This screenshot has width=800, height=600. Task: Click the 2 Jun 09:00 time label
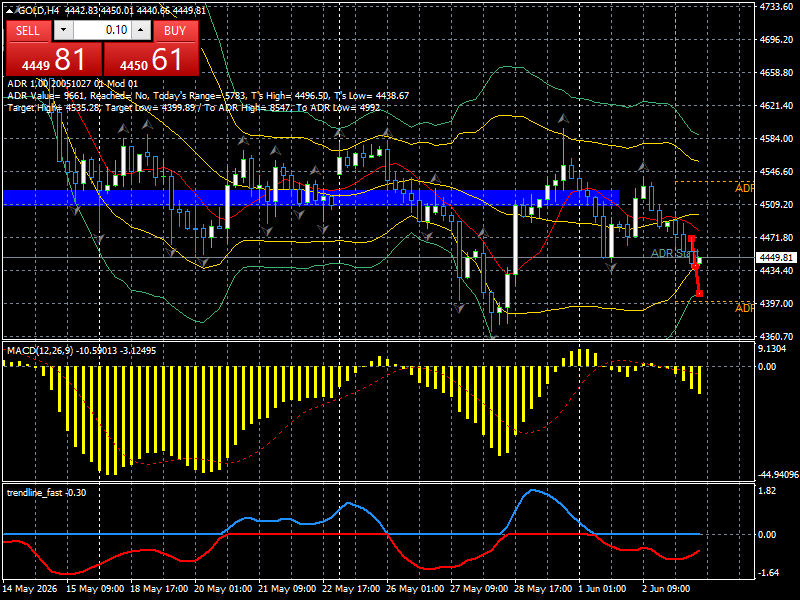coord(666,588)
